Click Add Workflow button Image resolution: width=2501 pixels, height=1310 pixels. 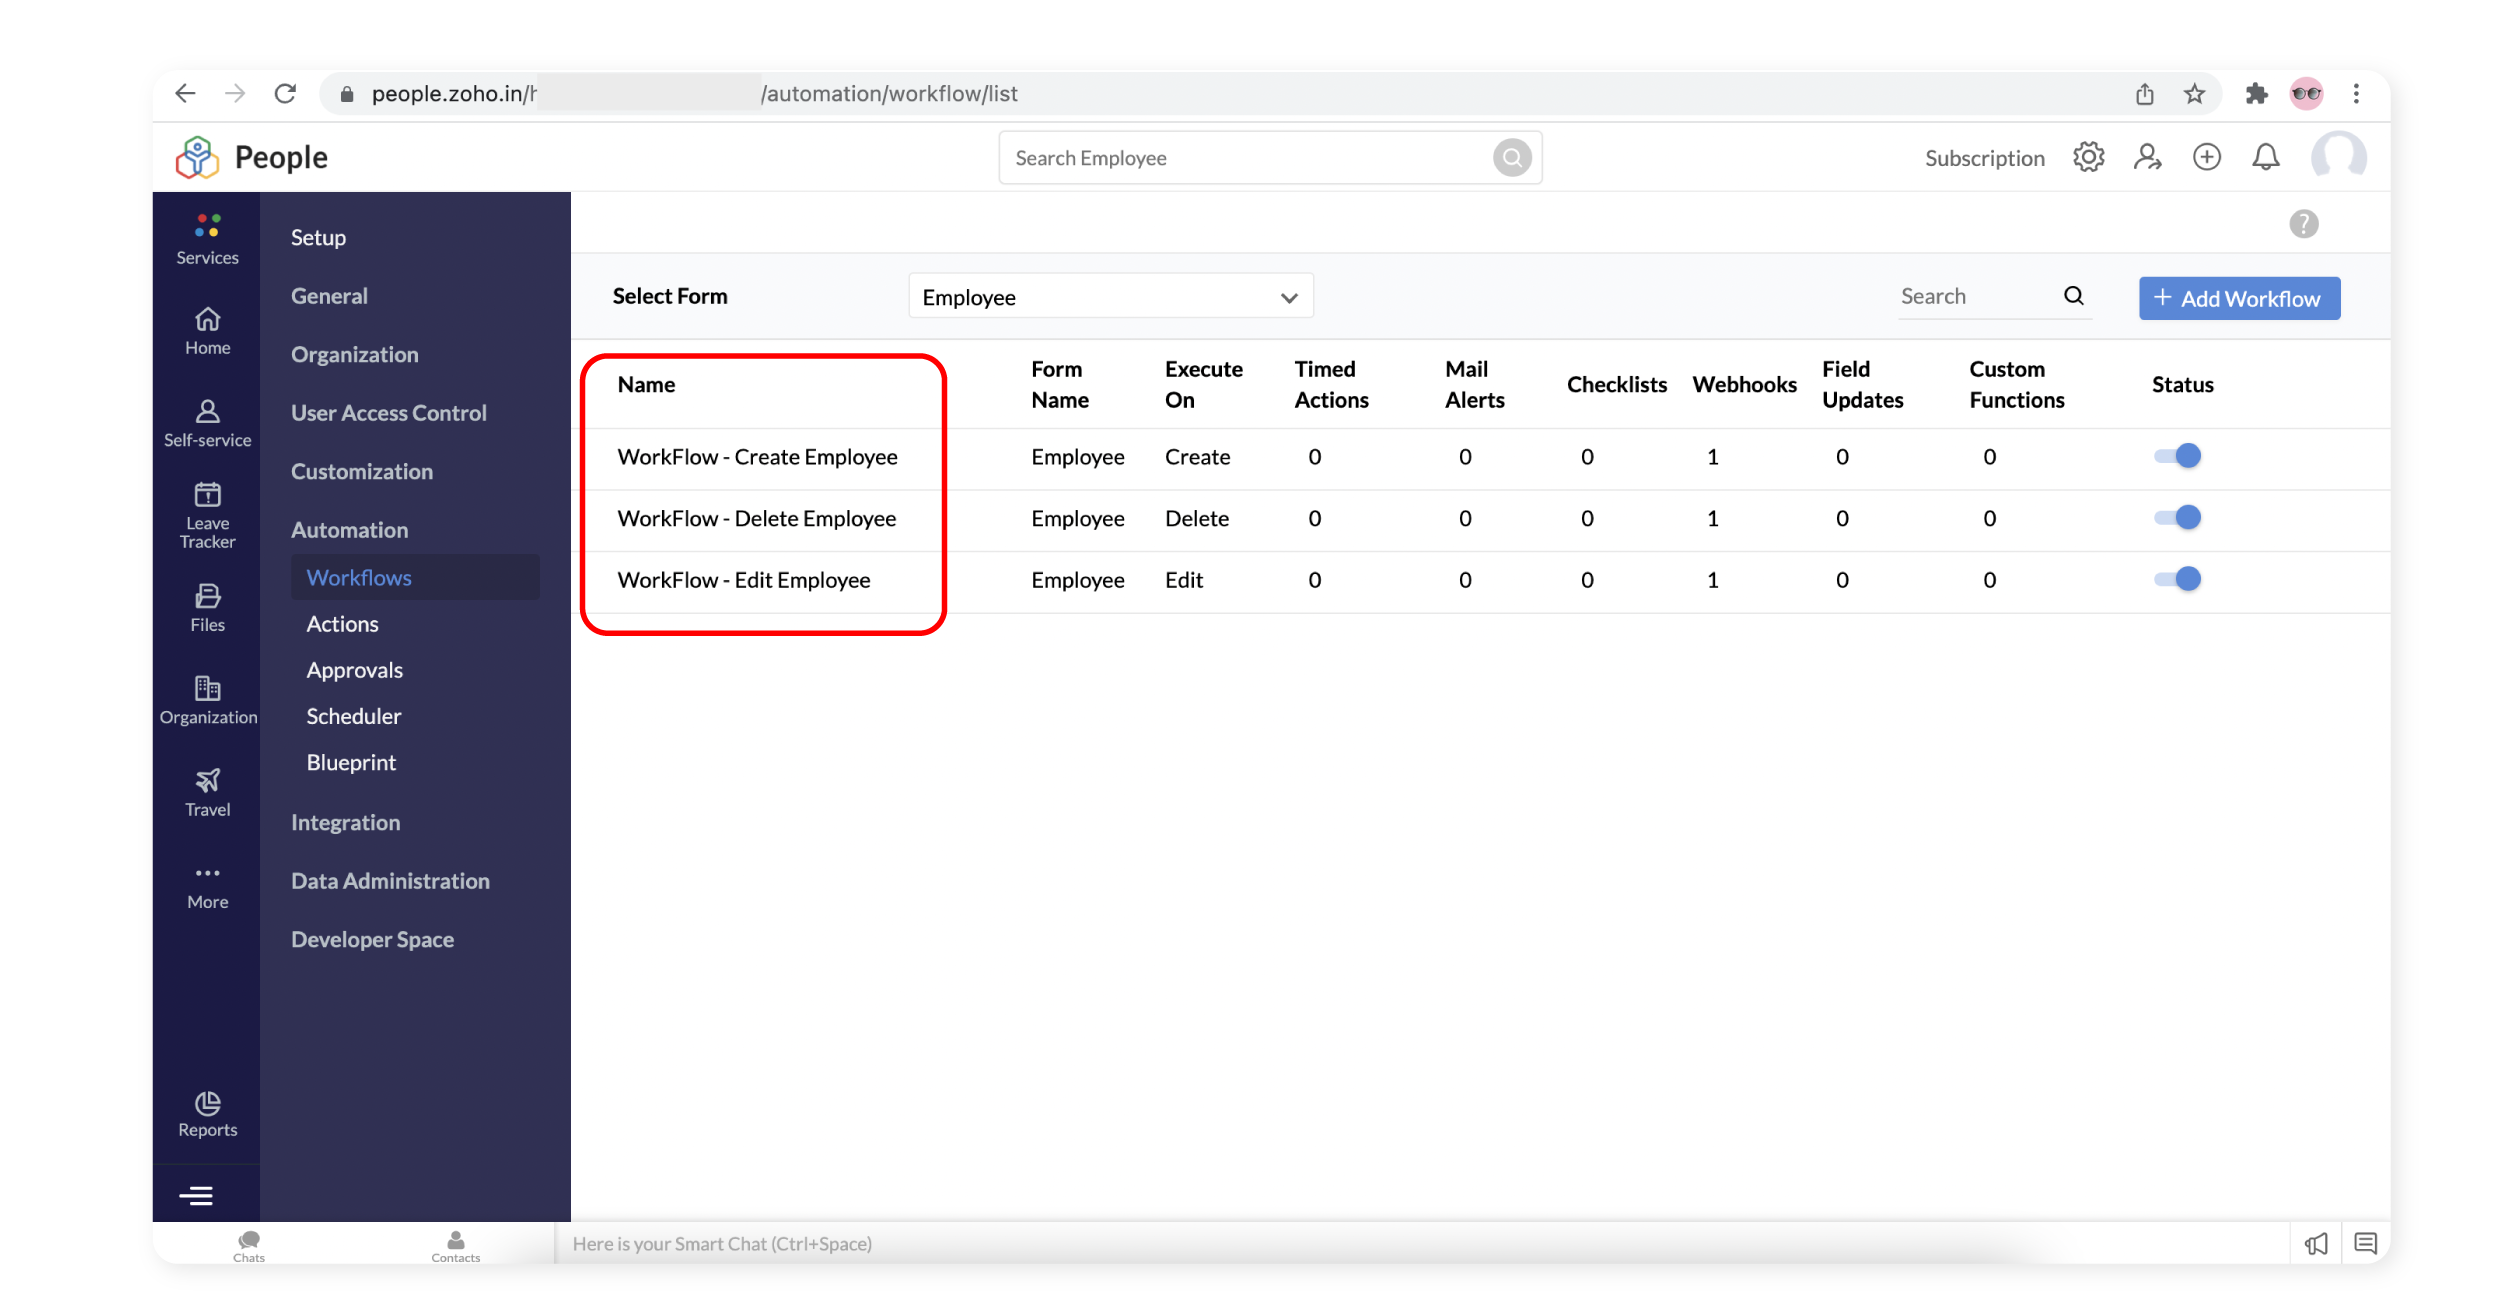[x=2239, y=298]
